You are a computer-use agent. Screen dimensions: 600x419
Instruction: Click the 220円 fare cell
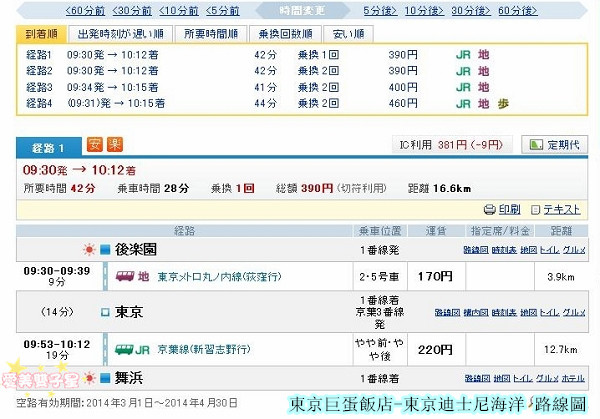point(436,349)
